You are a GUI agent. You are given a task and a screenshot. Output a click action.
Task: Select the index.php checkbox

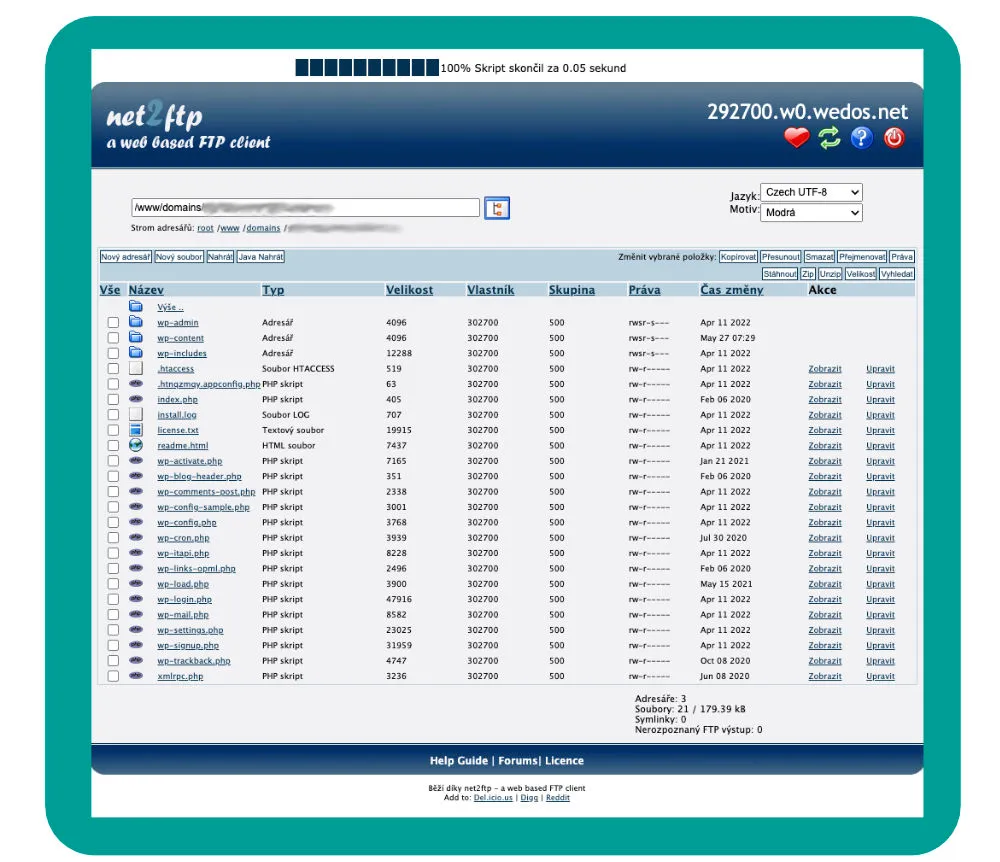click(x=114, y=399)
